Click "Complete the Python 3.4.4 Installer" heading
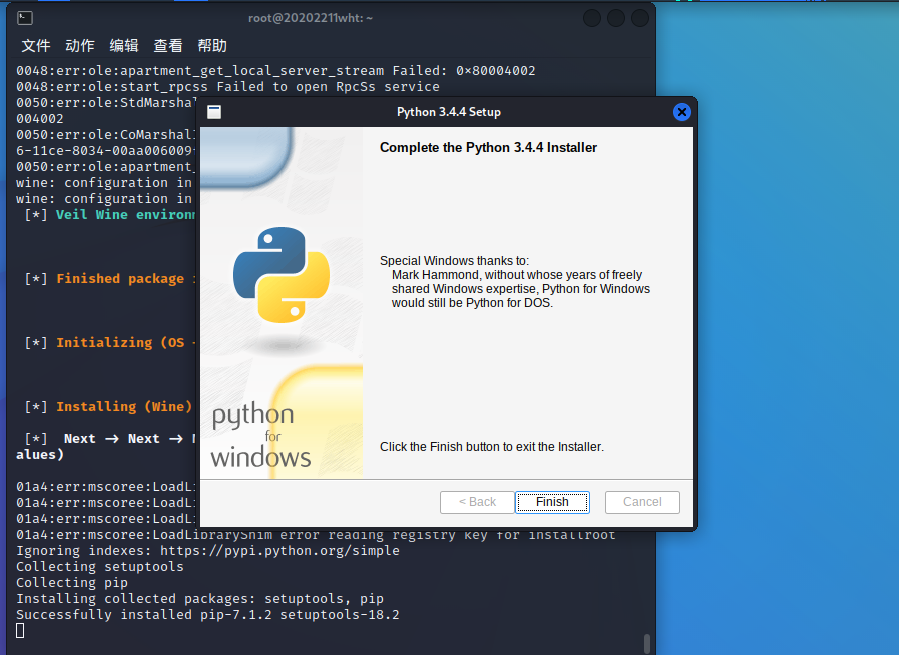 pos(488,147)
